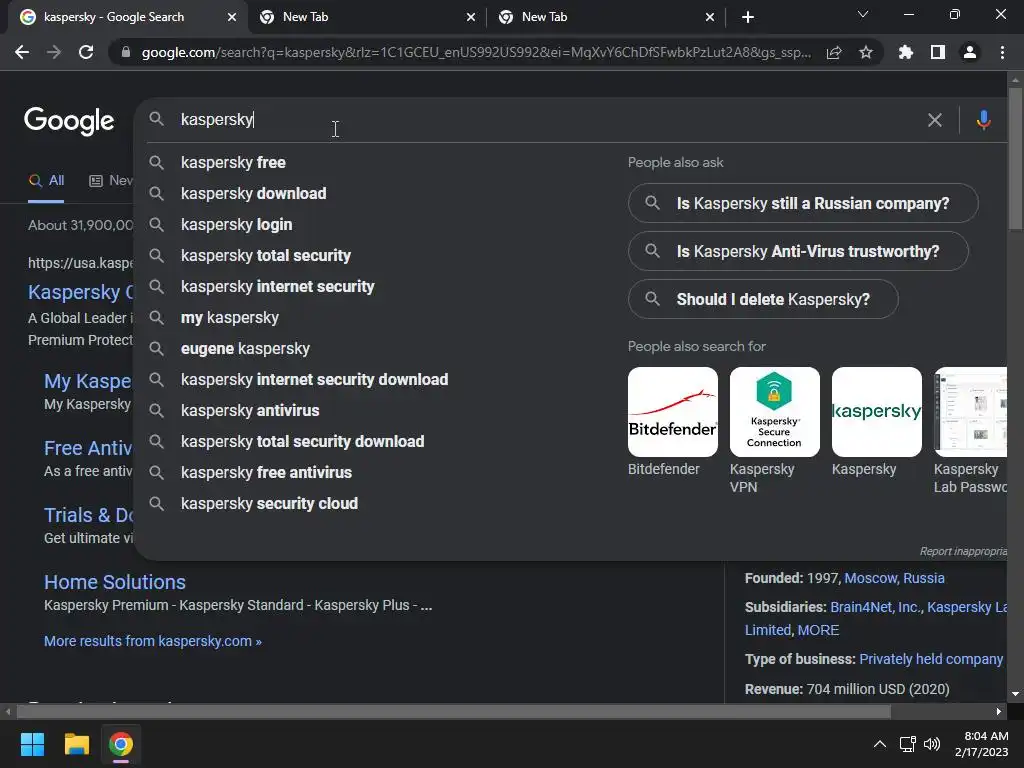
Task: Open the Kaspersky Lab Password card
Action: tap(970, 430)
